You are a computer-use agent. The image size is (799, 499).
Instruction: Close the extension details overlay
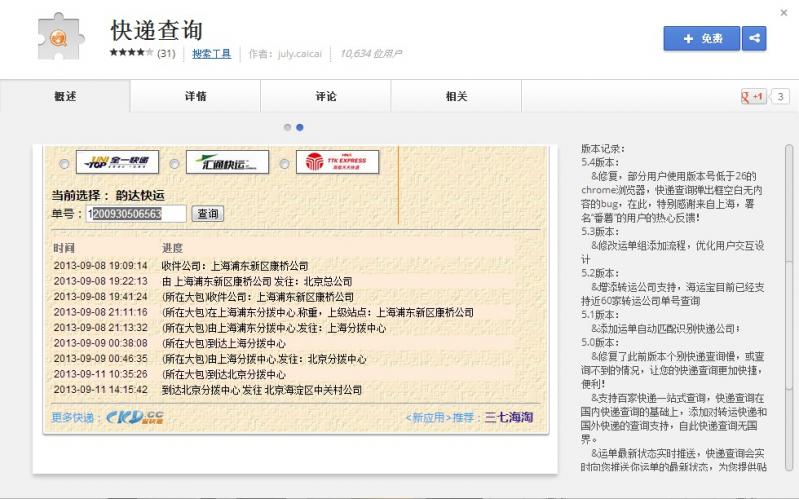click(783, 13)
